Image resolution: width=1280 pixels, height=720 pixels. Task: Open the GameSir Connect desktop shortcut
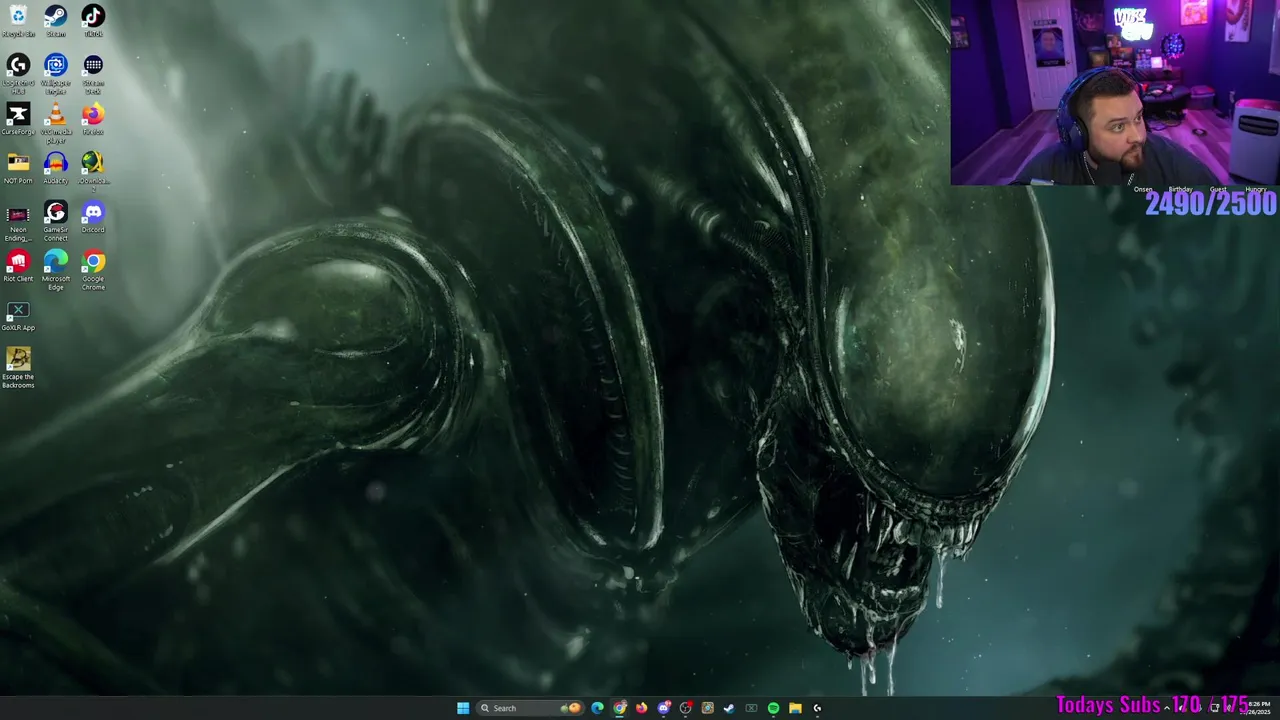[x=55, y=221]
